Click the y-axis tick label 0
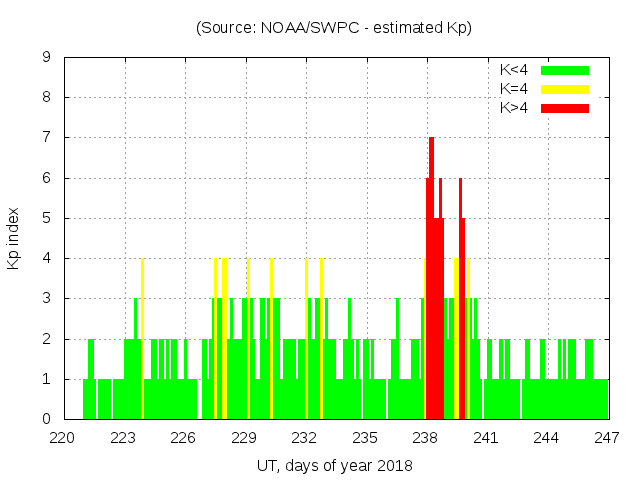This screenshot has width=640, height=480. click(x=47, y=419)
